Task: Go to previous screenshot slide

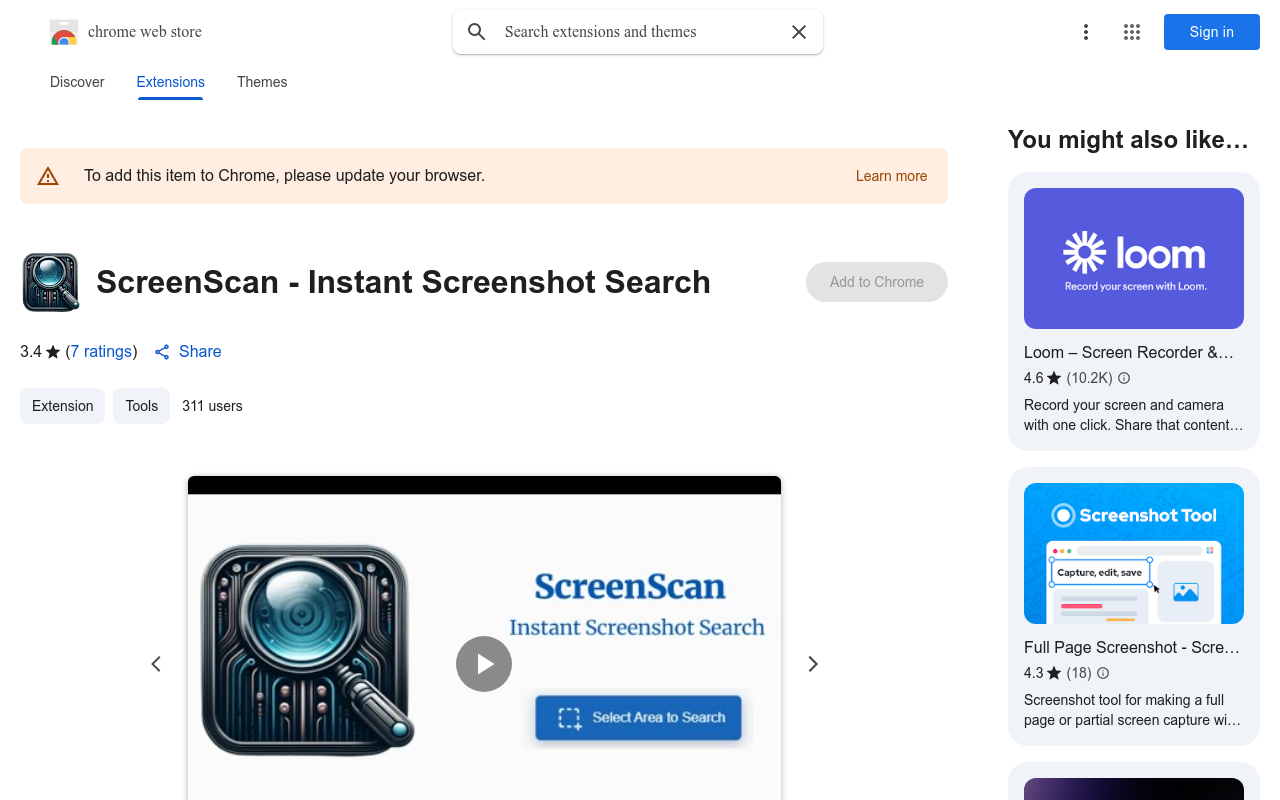Action: point(156,664)
